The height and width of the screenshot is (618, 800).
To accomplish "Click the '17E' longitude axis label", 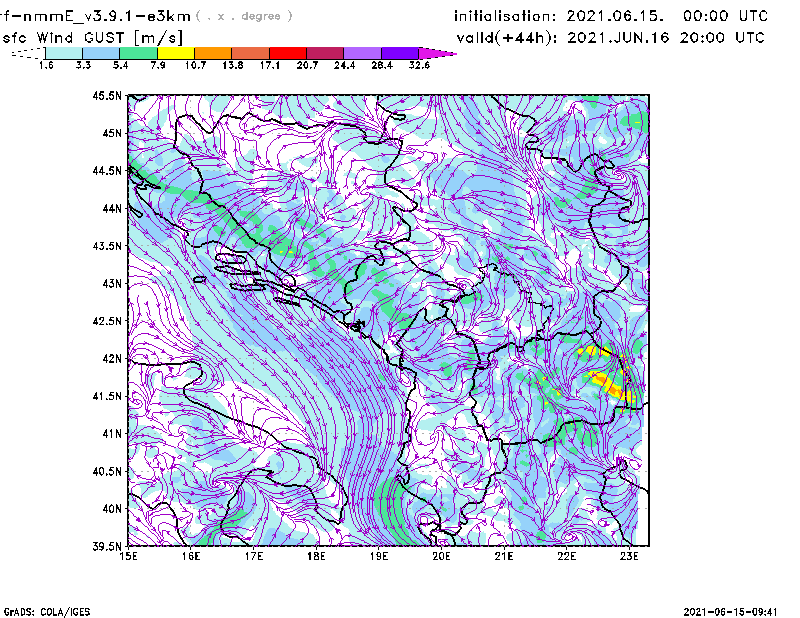I will [x=254, y=556].
